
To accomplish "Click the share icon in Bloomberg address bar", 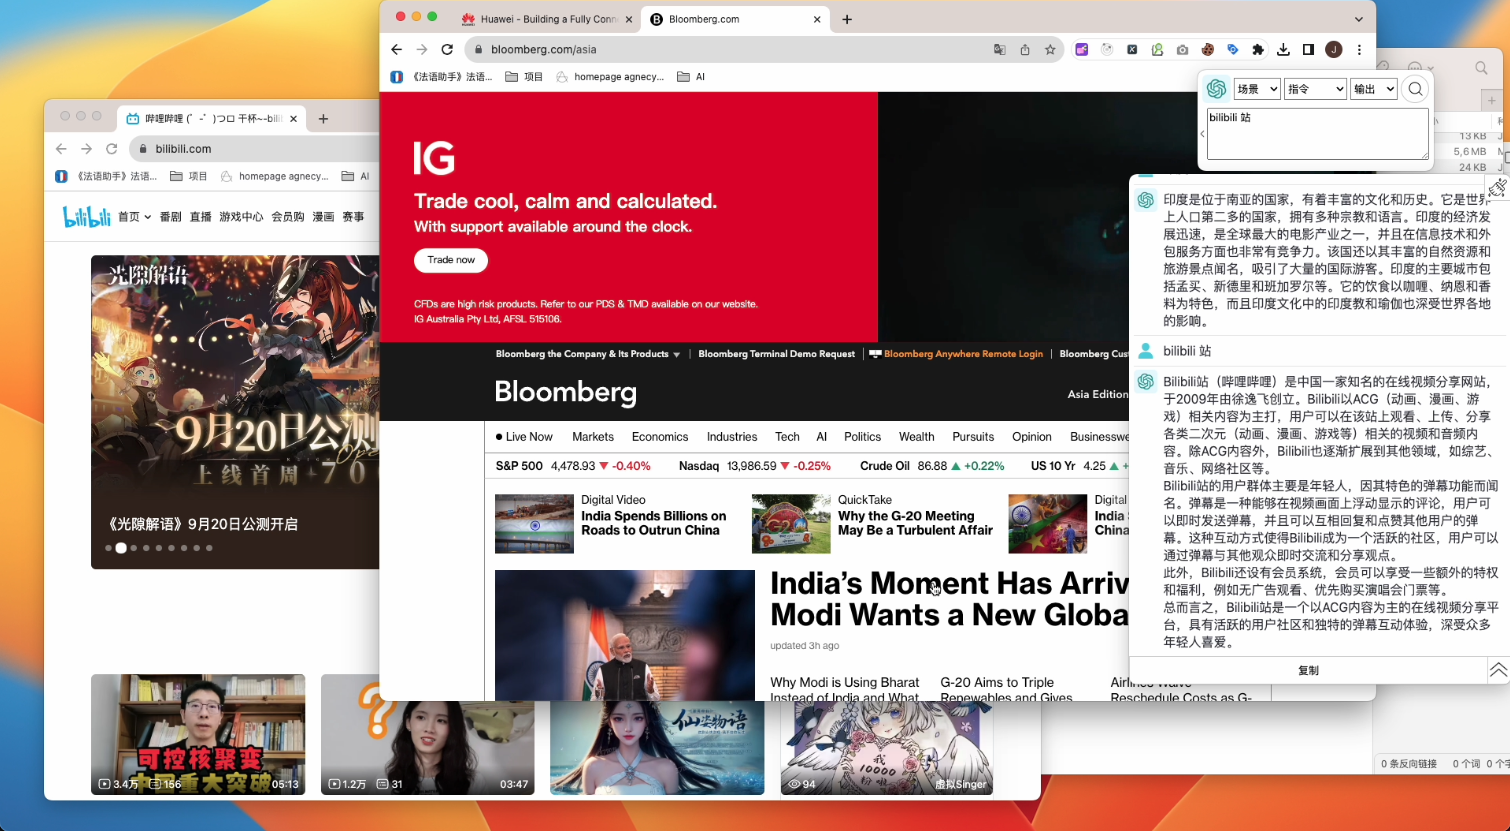I will coord(1025,49).
